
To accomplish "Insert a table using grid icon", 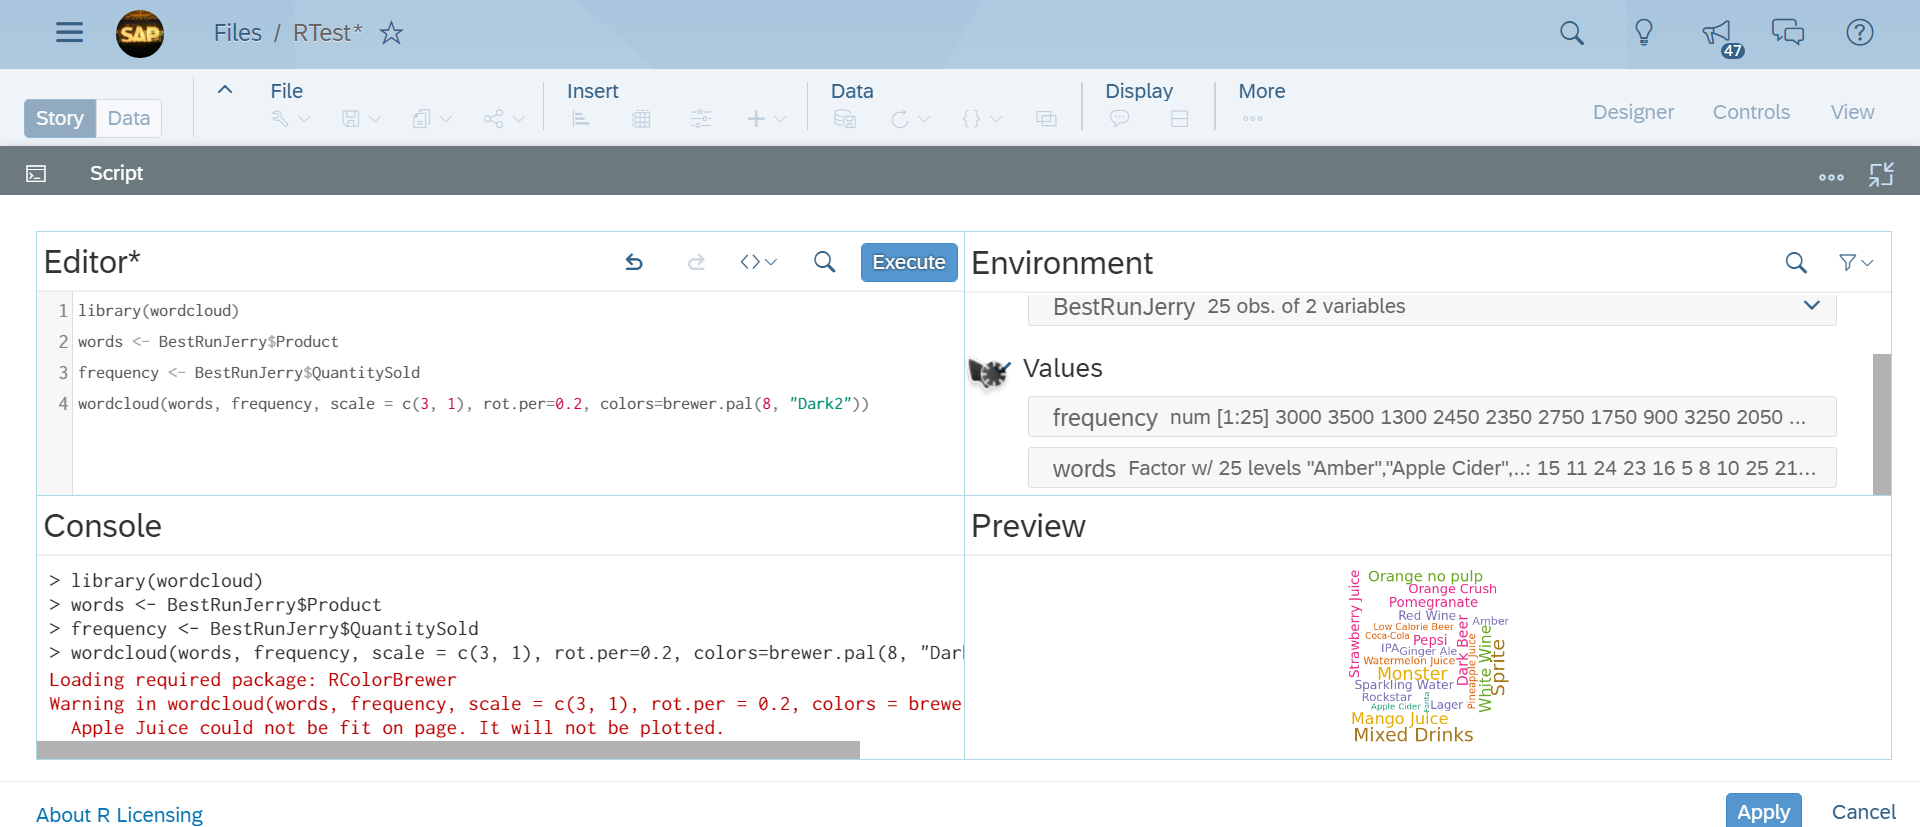I will point(642,119).
